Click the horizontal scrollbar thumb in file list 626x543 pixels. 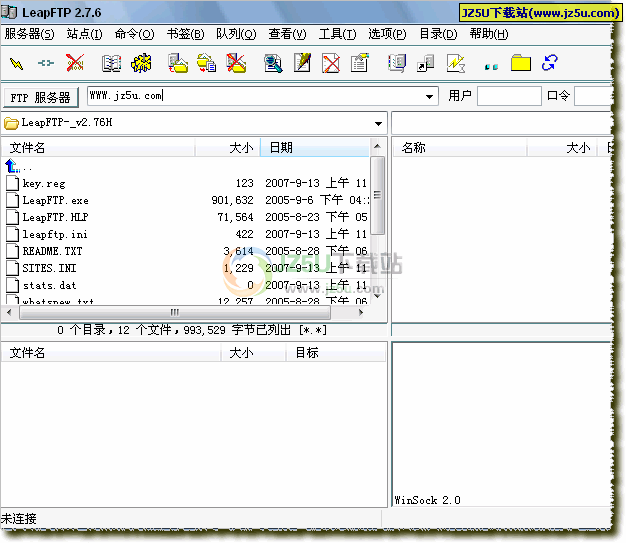pos(175,313)
